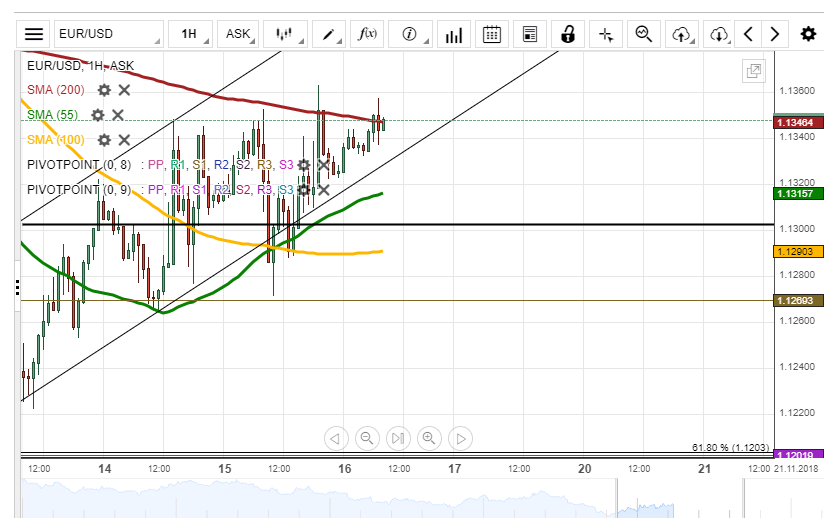Click the green 1.13157 price tag

798,194
